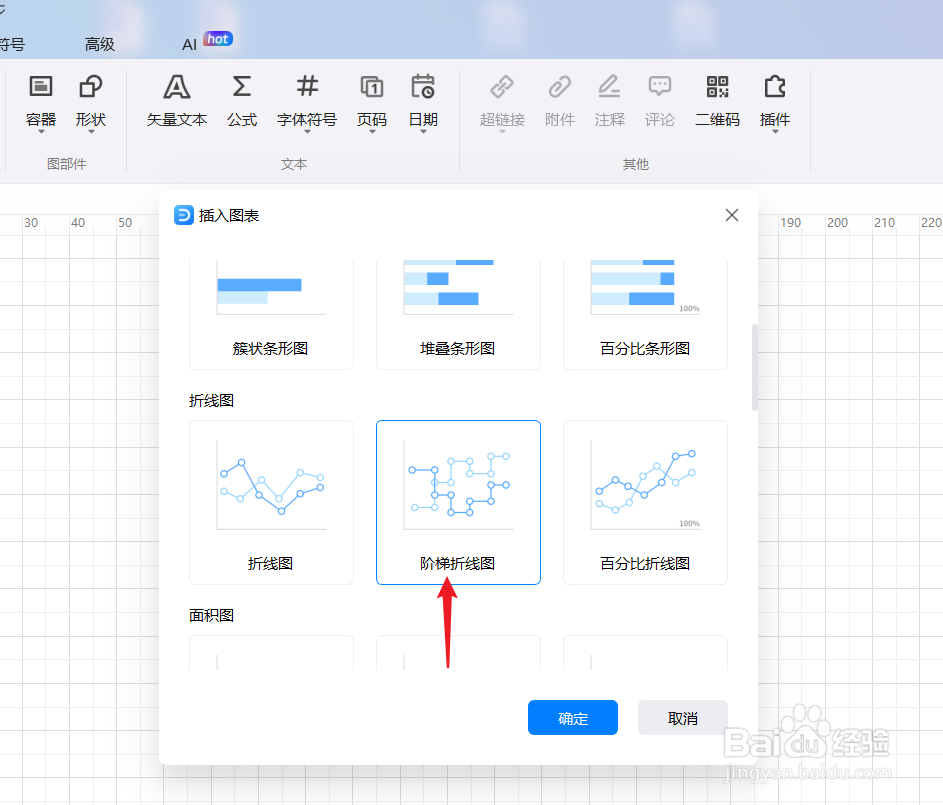Select the 折线图 line chart thumbnail

(271, 500)
